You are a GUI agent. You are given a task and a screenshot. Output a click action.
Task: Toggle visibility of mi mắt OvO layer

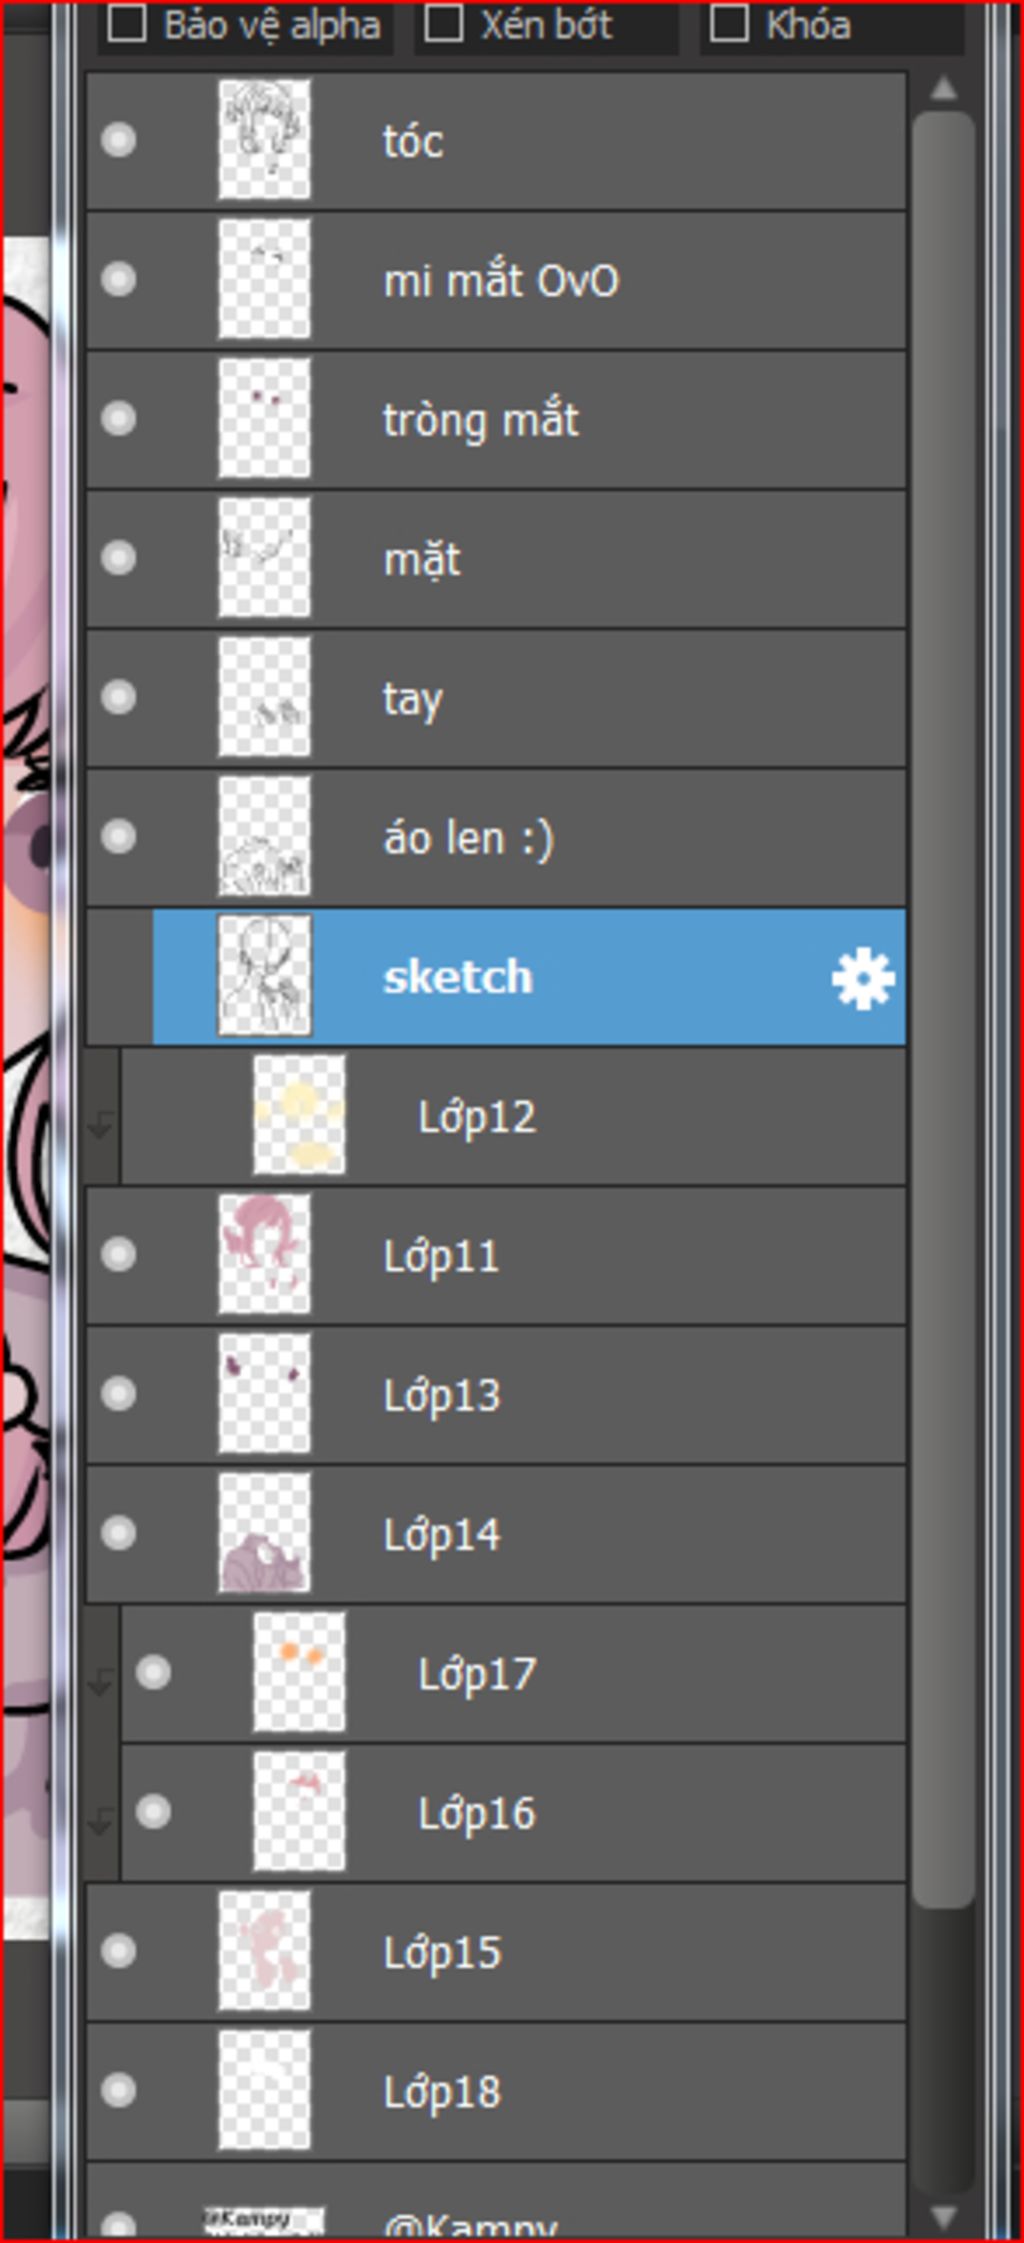[119, 279]
